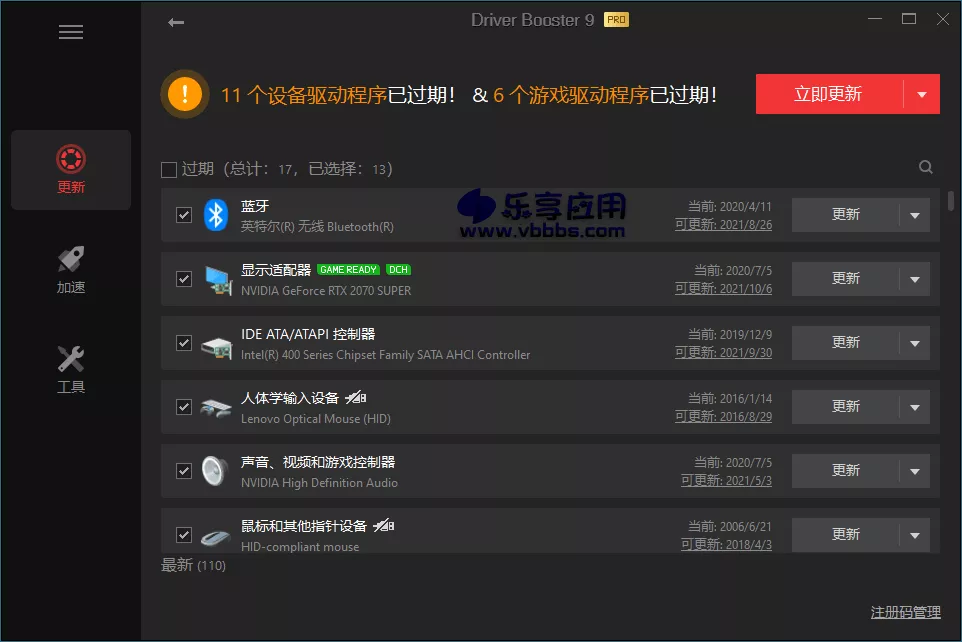Screen dimensions: 962x642
Task: Click the NVIDIA GeForce RTX 2070 SUPER device icon
Action: [218, 279]
